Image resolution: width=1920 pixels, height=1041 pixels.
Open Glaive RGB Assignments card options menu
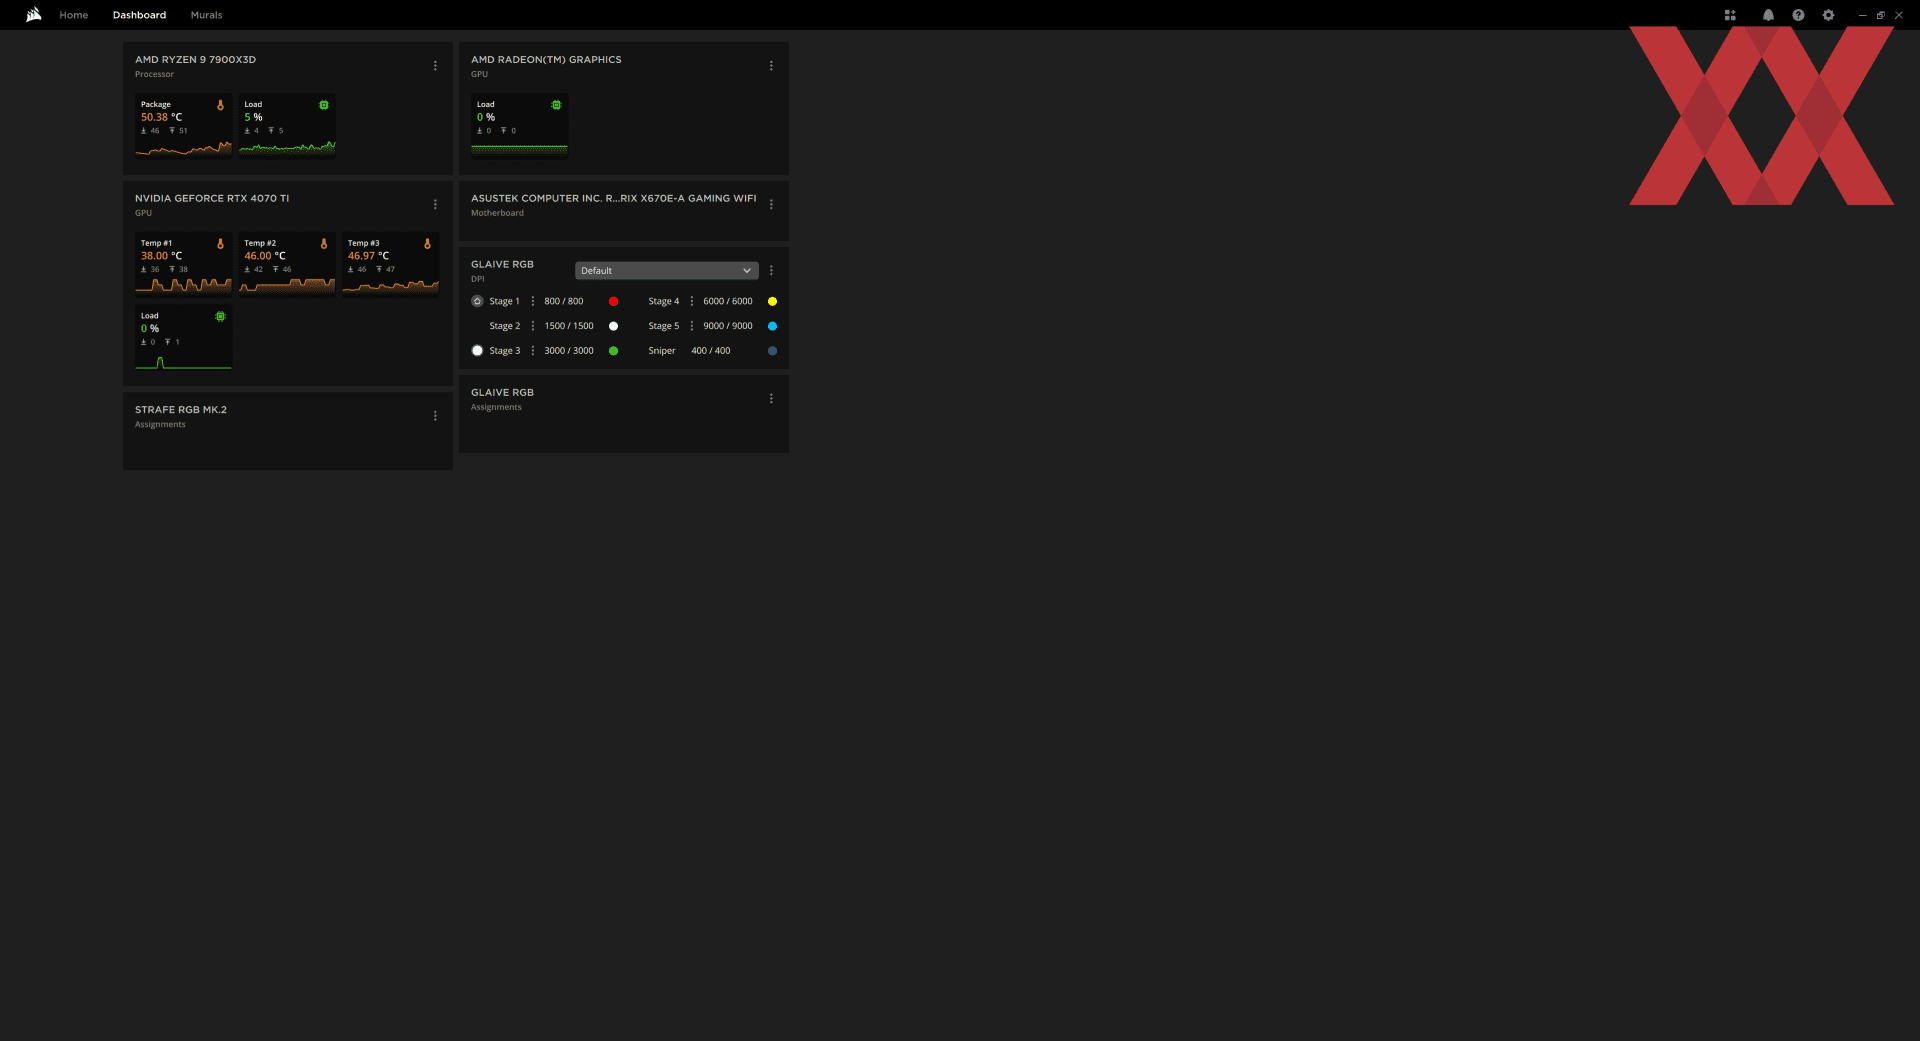(x=771, y=399)
